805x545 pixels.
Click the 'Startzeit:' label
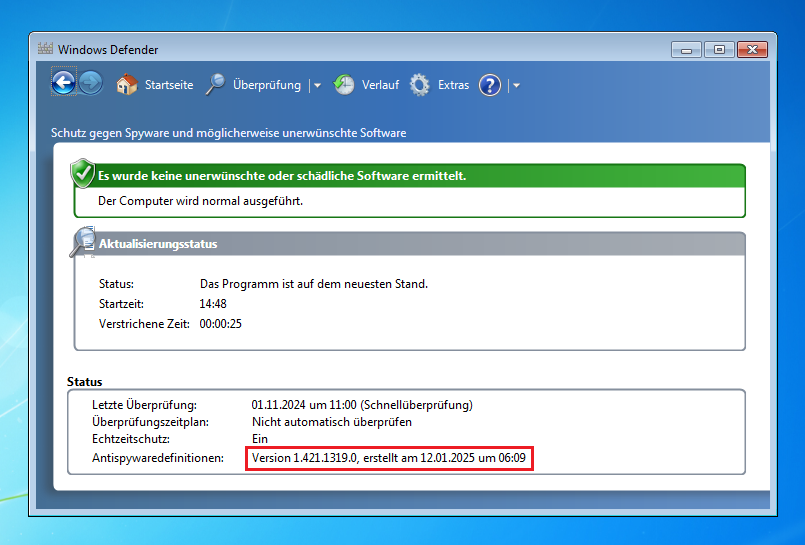pos(121,304)
